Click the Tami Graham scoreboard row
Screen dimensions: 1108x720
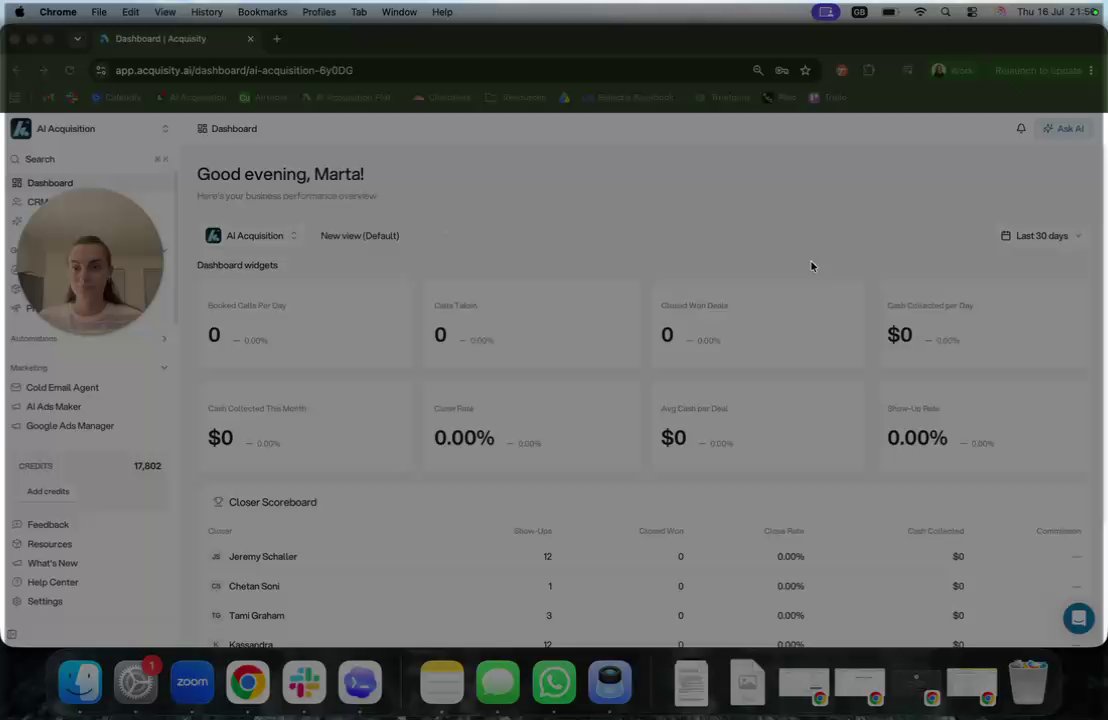644,615
